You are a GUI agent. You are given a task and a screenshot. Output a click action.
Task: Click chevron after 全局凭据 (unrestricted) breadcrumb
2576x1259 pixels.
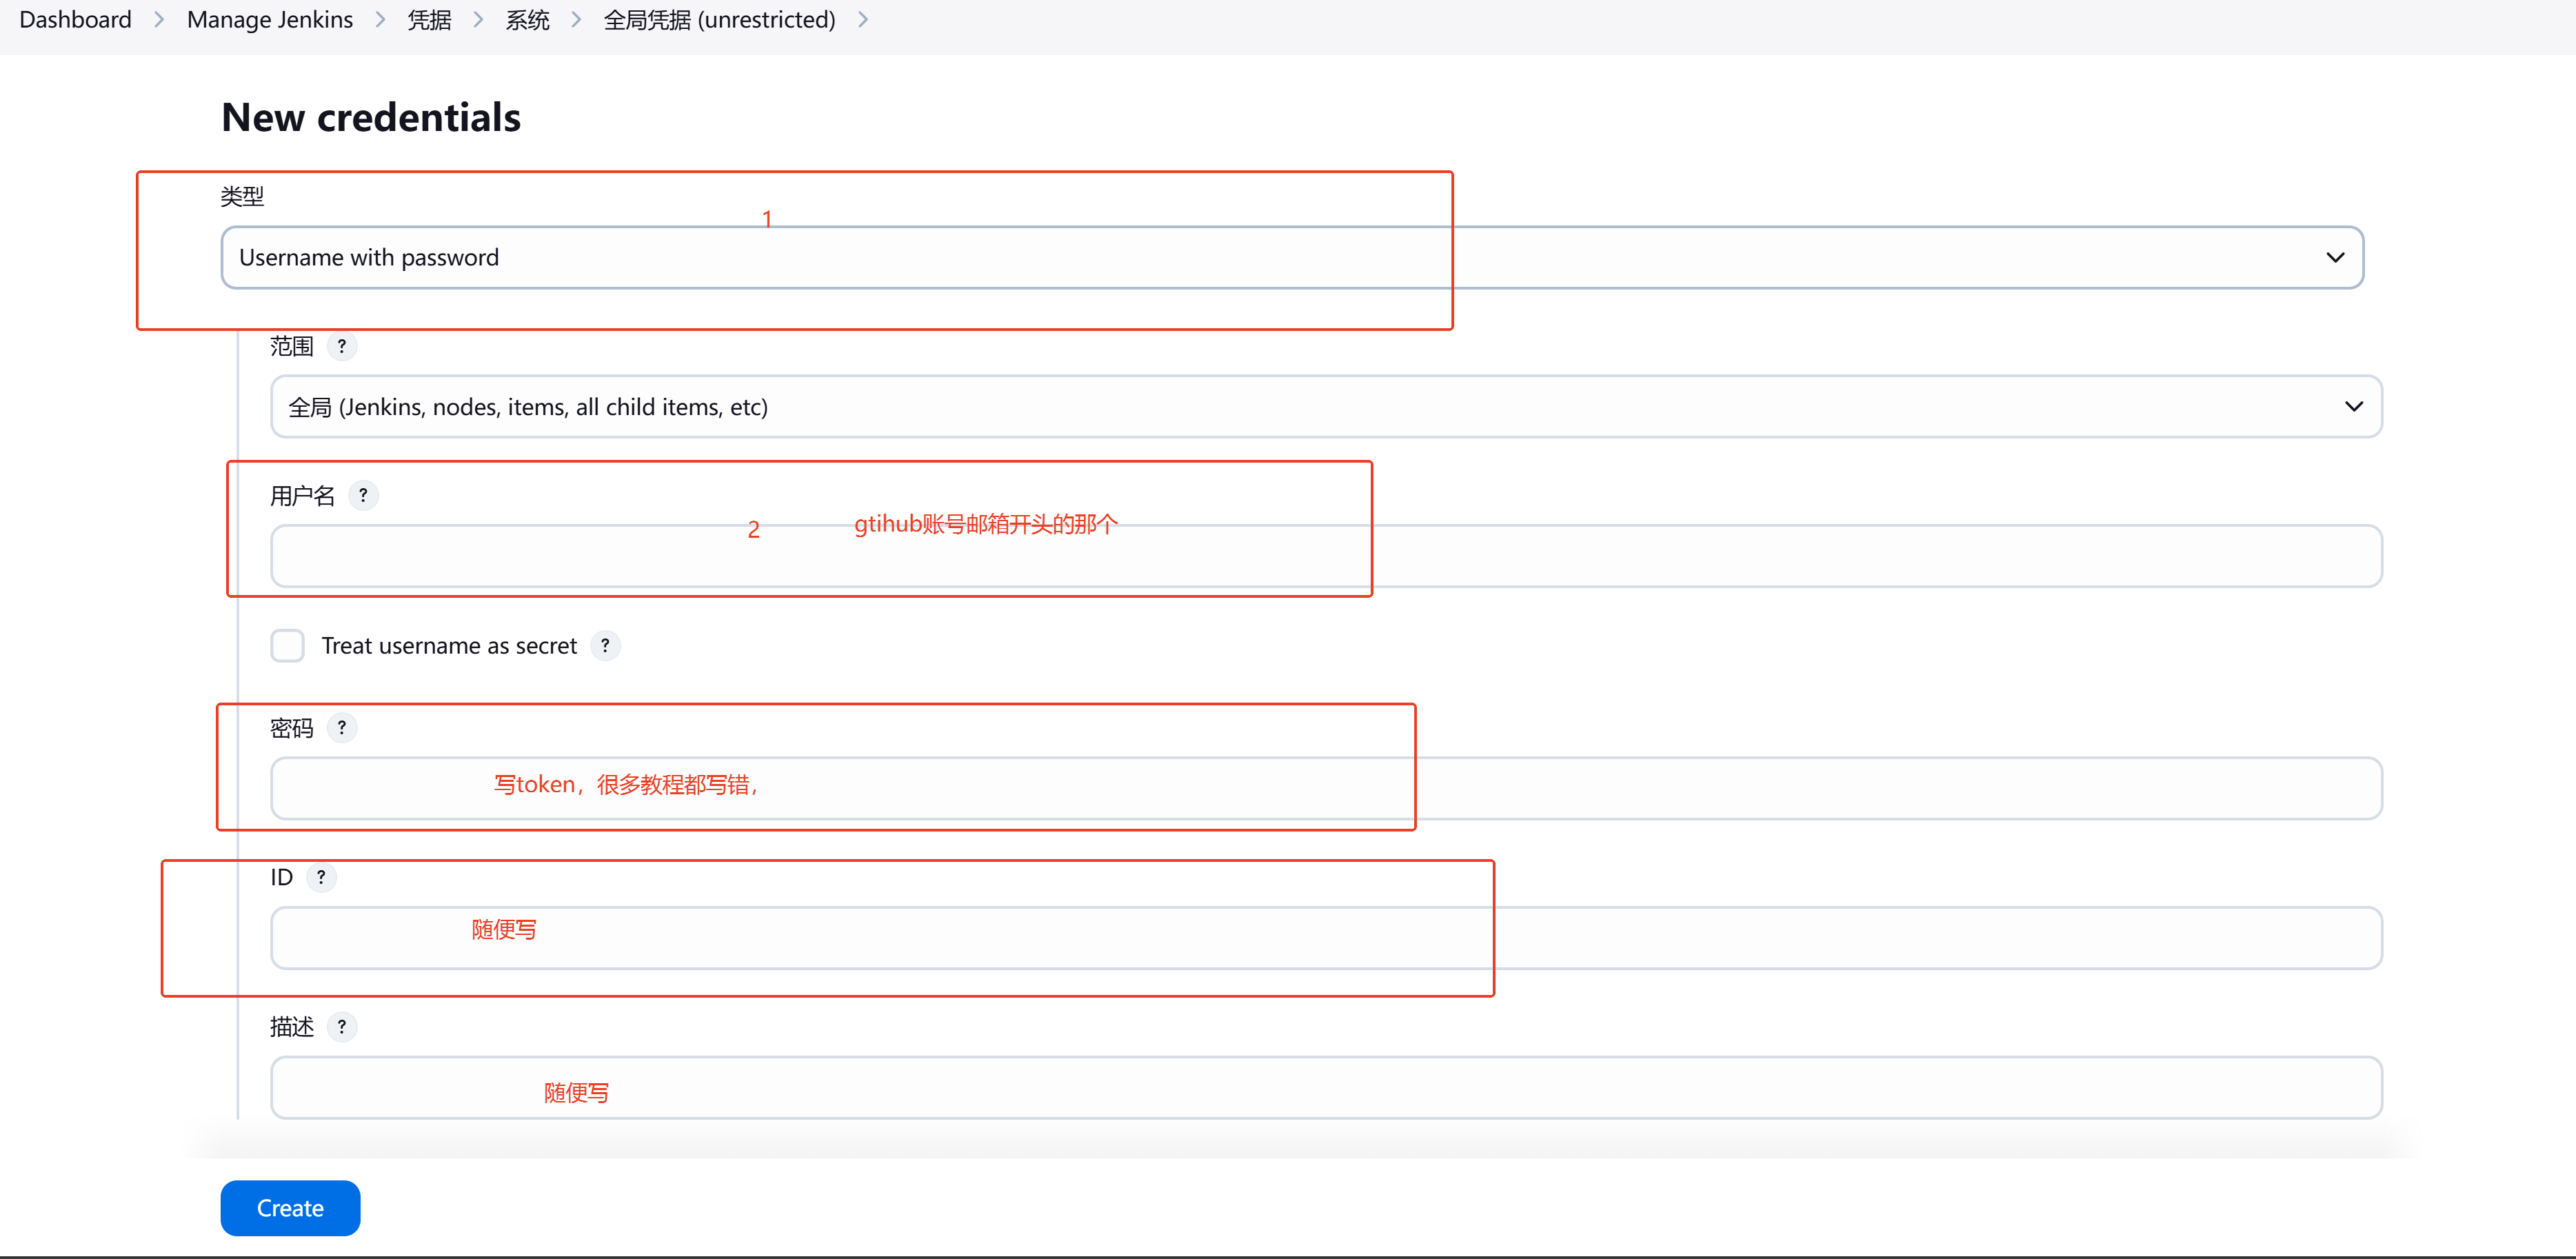coord(863,20)
